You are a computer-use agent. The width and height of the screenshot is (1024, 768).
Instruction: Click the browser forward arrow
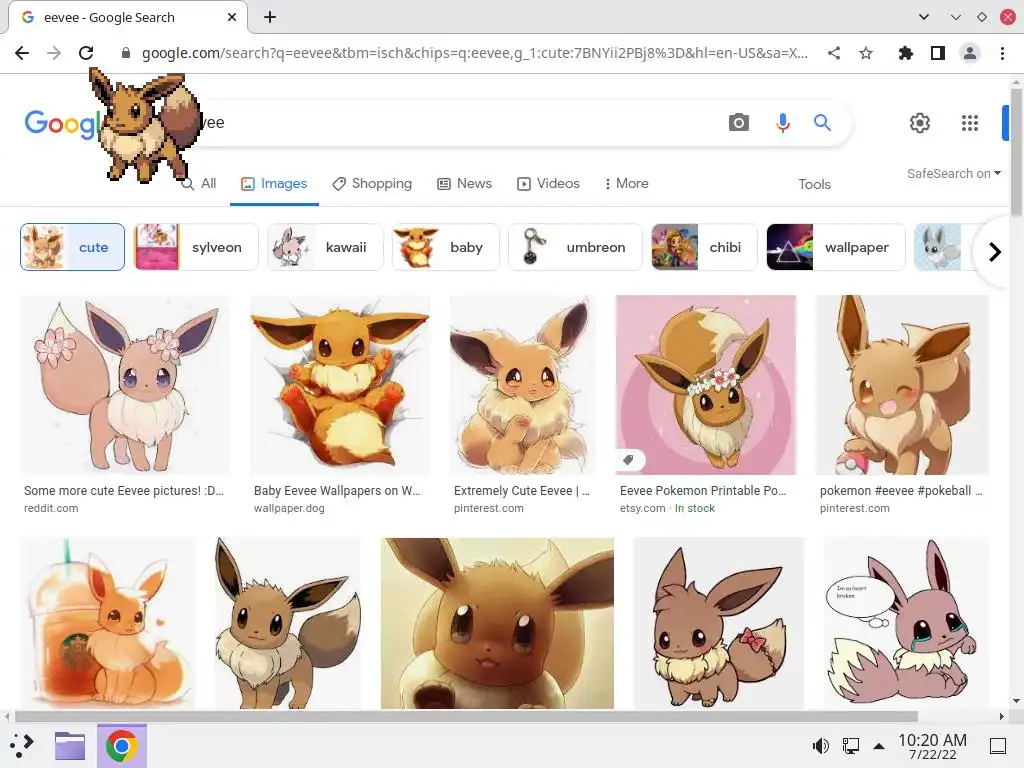click(x=54, y=53)
